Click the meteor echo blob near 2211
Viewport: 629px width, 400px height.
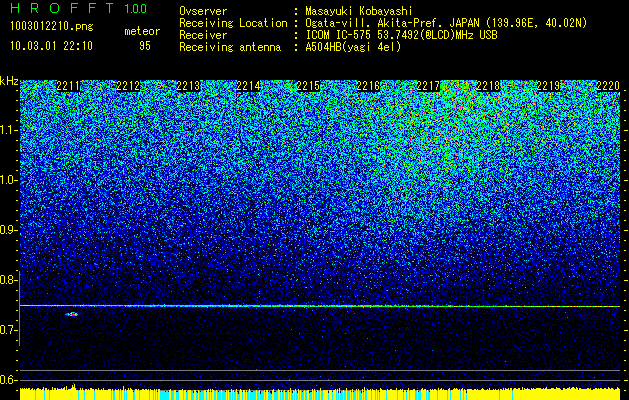tap(72, 314)
